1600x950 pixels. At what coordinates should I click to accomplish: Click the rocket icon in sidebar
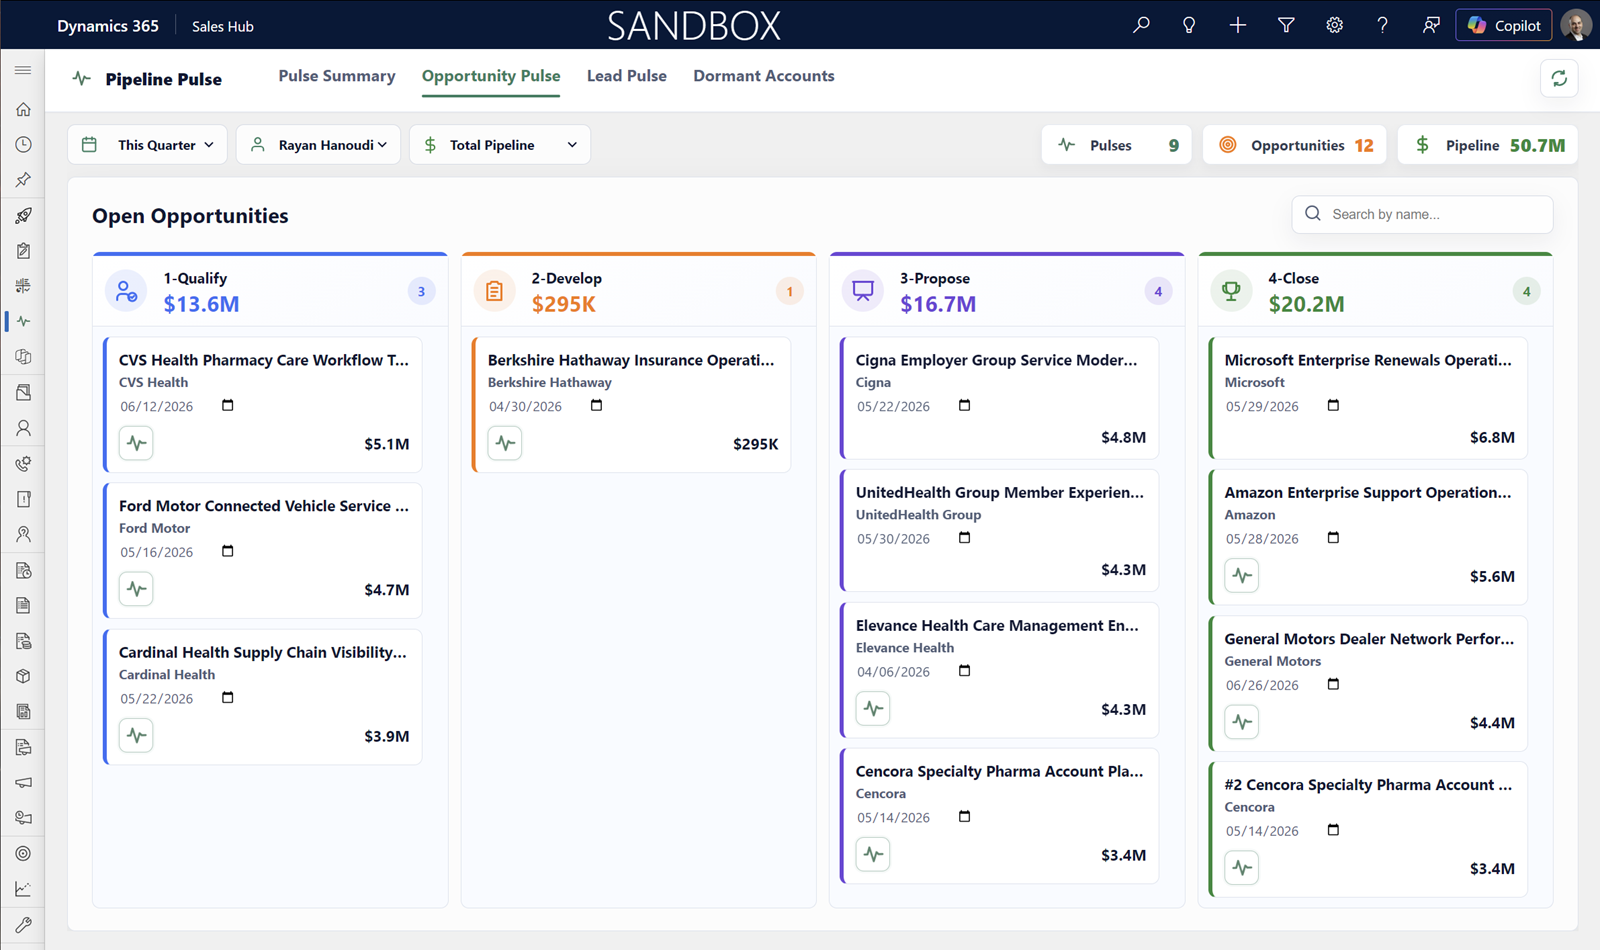(23, 215)
